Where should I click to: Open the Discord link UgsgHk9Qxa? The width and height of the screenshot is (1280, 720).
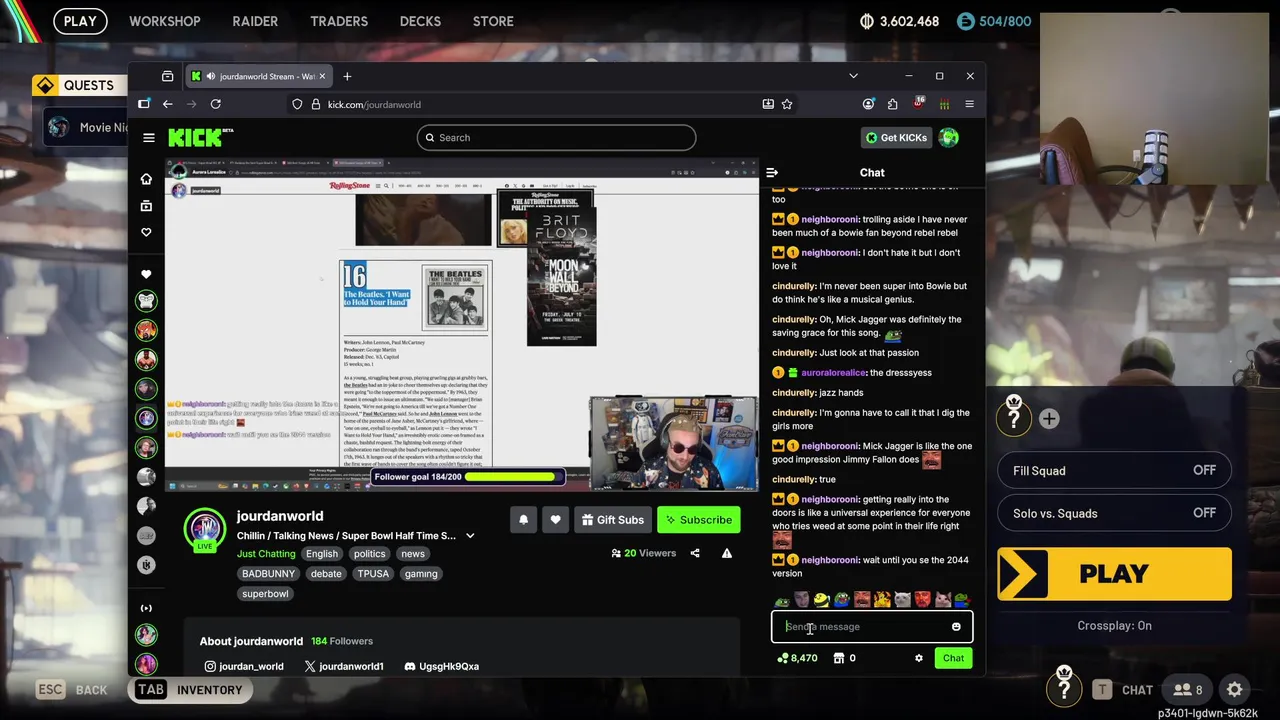point(441,666)
